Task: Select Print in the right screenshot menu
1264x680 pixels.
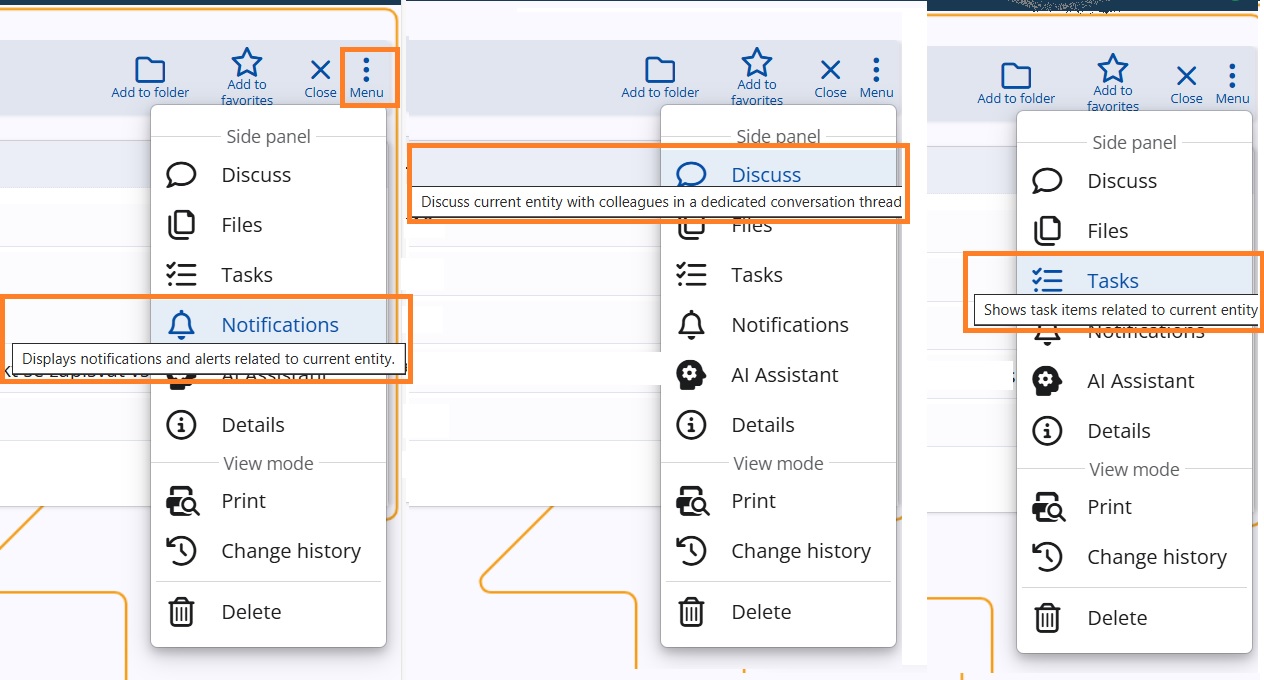Action: [1134, 507]
